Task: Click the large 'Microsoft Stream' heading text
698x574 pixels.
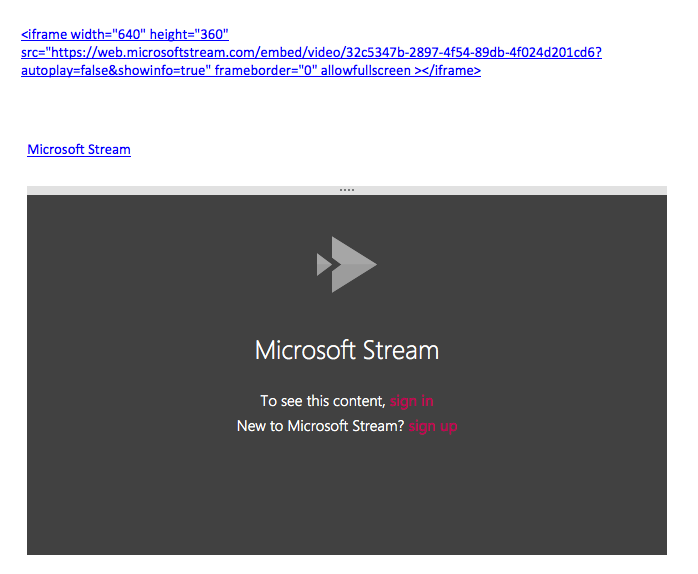Action: pyautogui.click(x=347, y=350)
